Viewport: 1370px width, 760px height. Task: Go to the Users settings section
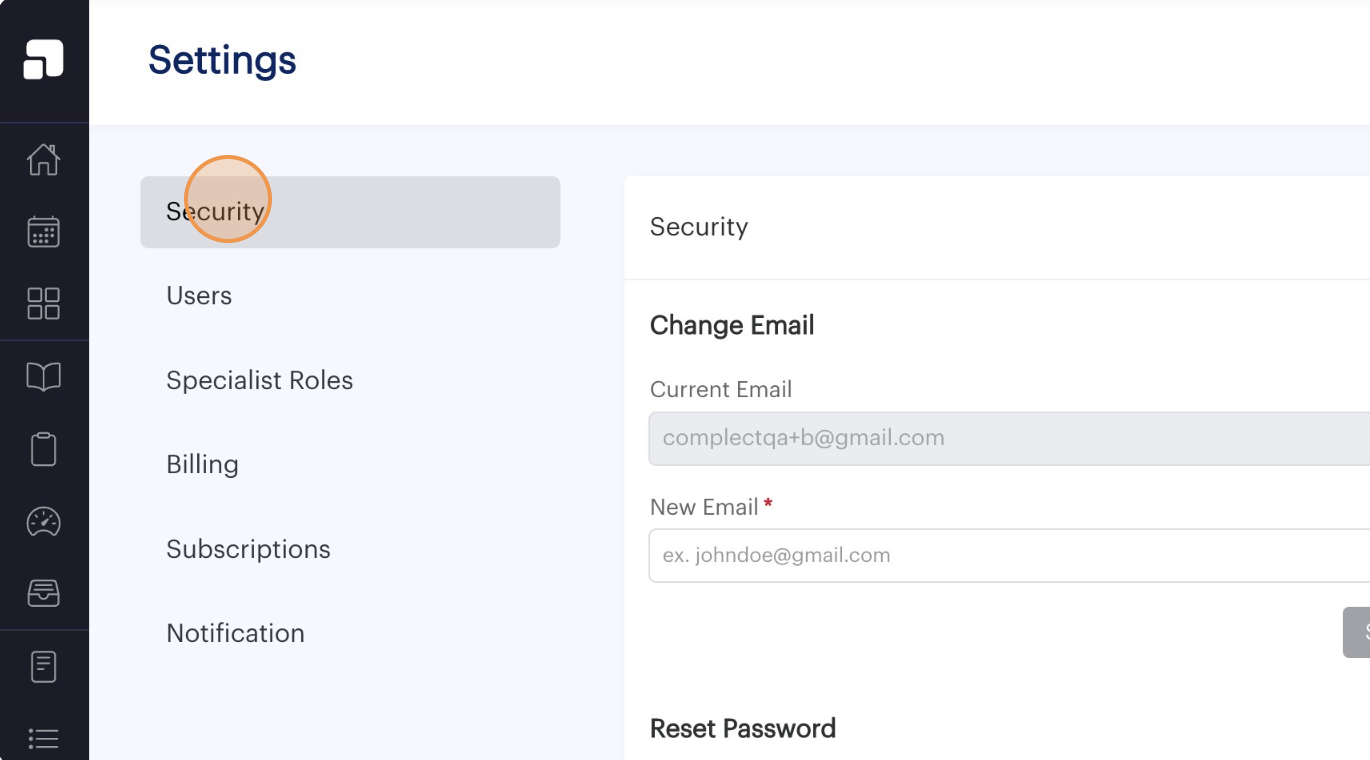click(199, 296)
